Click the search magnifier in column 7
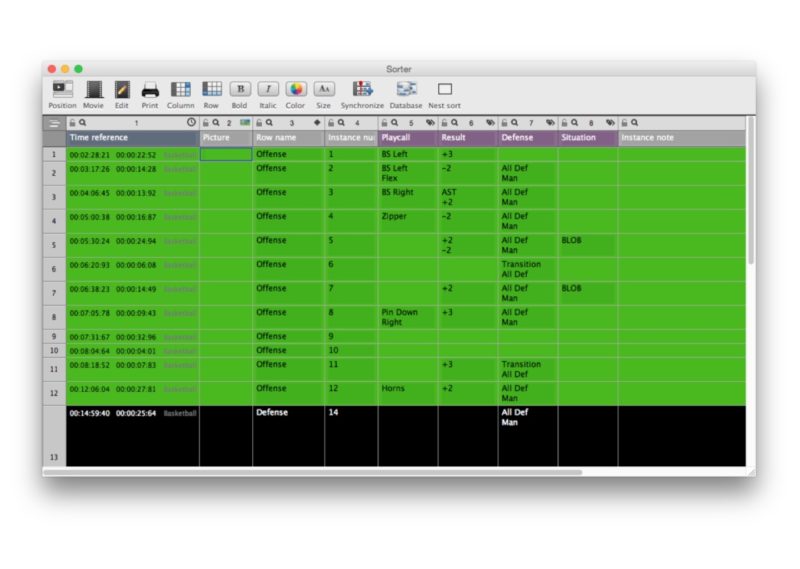The height and width of the screenshot is (569, 800). pyautogui.click(x=515, y=122)
